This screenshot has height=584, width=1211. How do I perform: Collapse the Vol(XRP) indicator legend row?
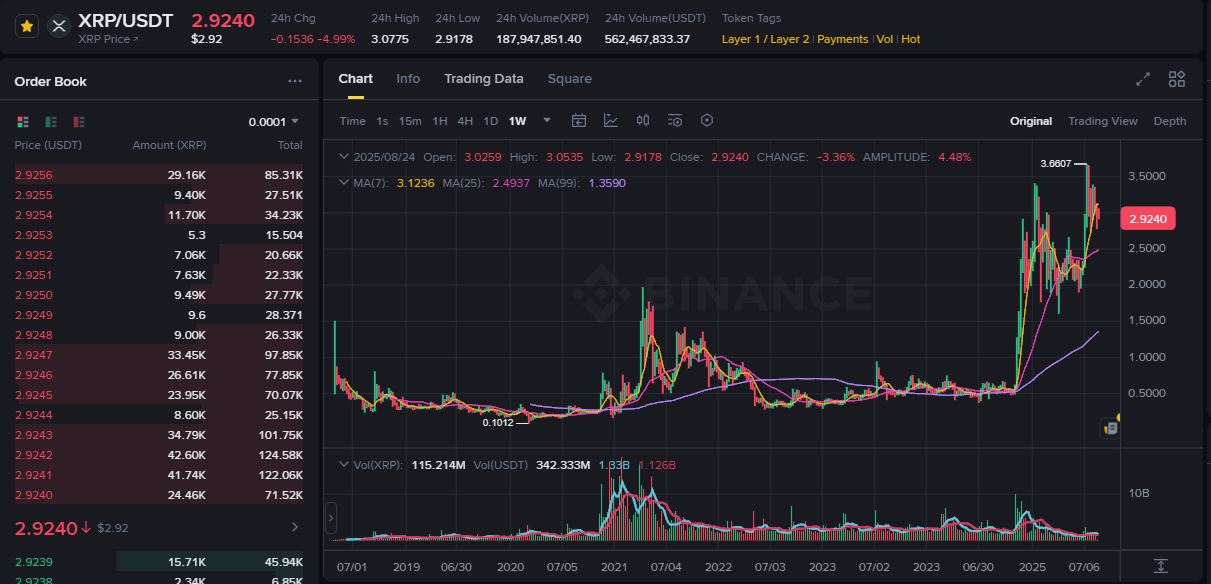click(x=344, y=465)
